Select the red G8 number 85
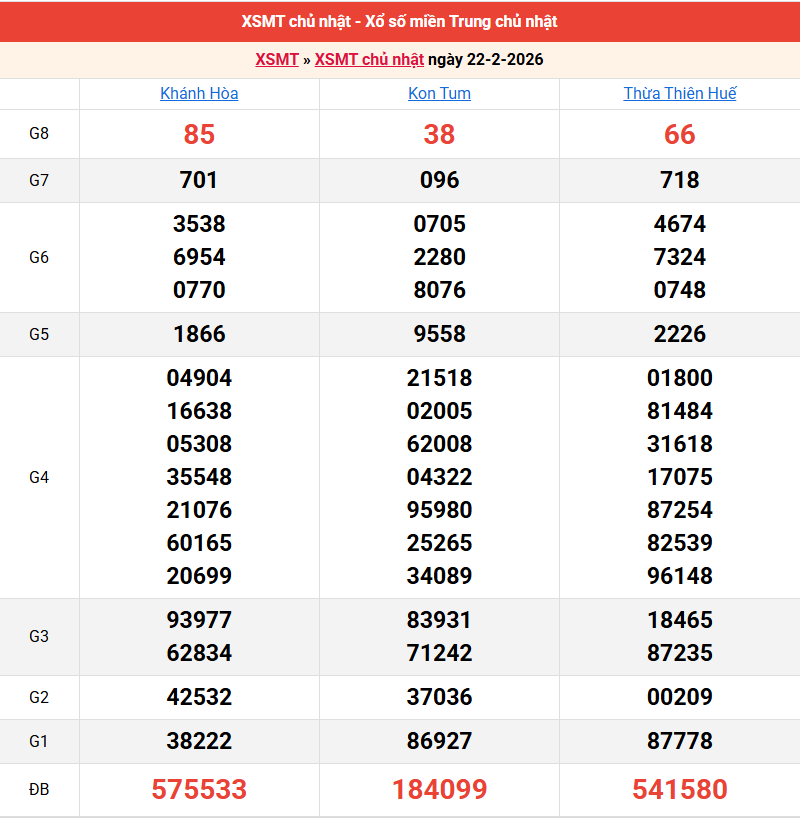Screen dimensions: 800x818 coord(199,134)
